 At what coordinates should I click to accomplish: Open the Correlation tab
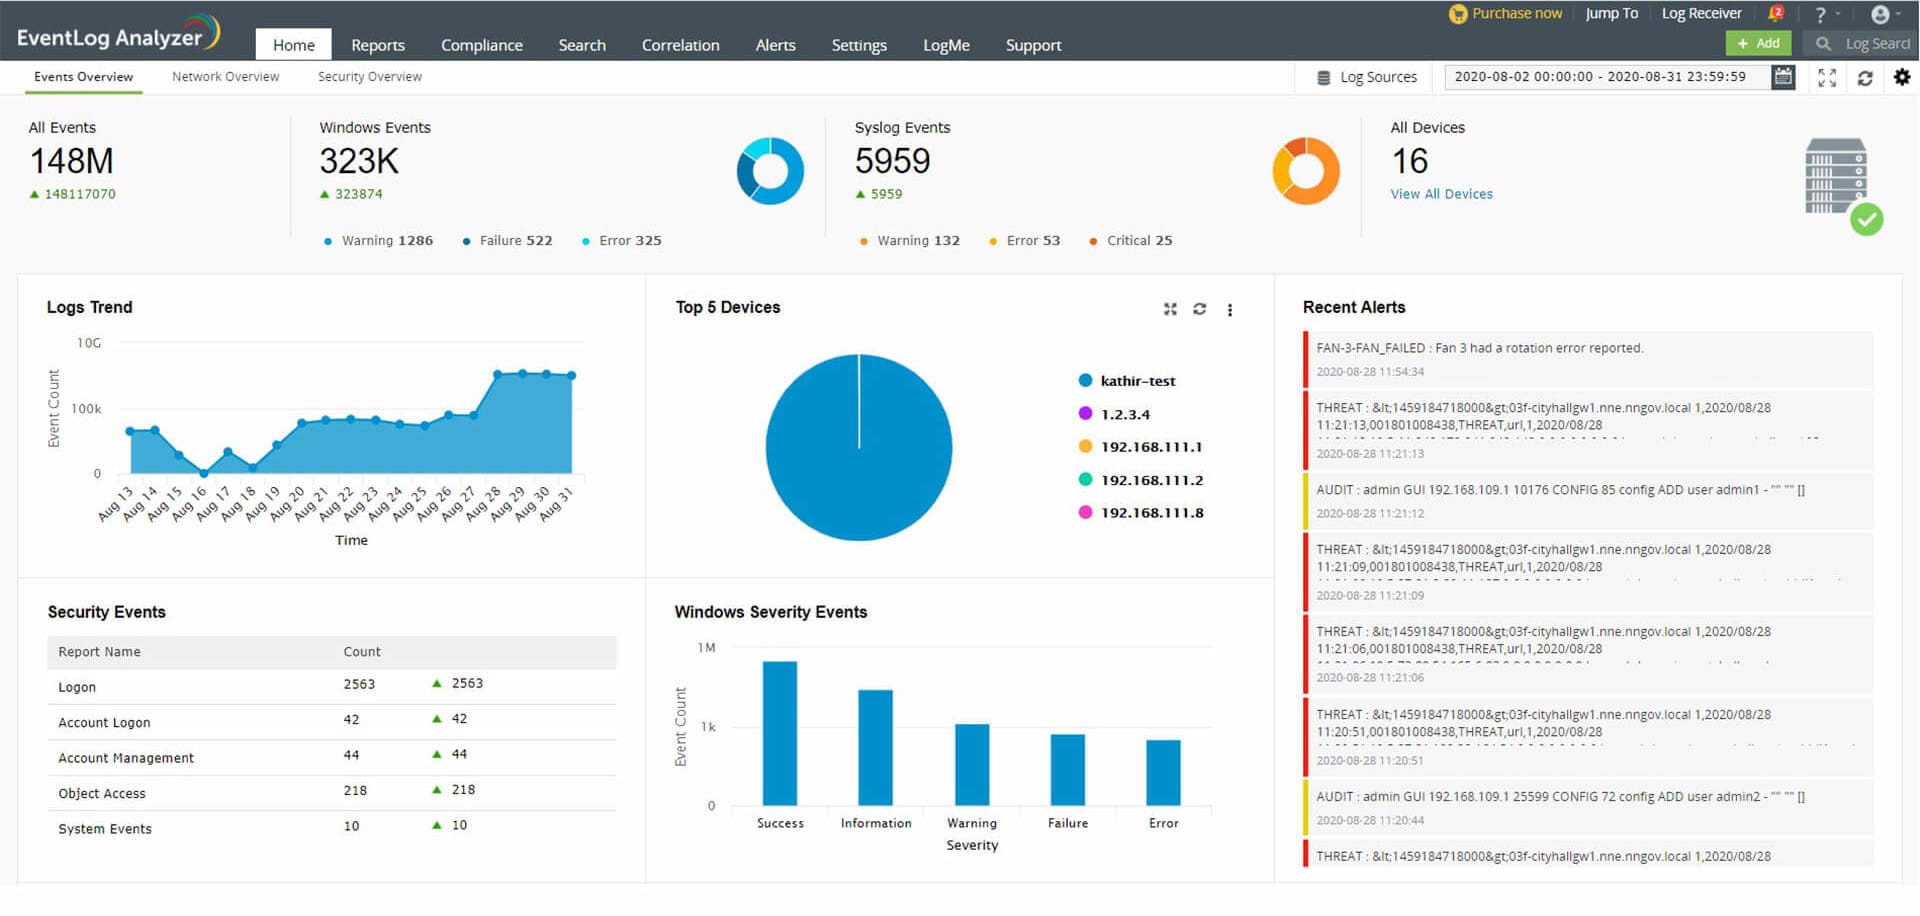click(681, 45)
